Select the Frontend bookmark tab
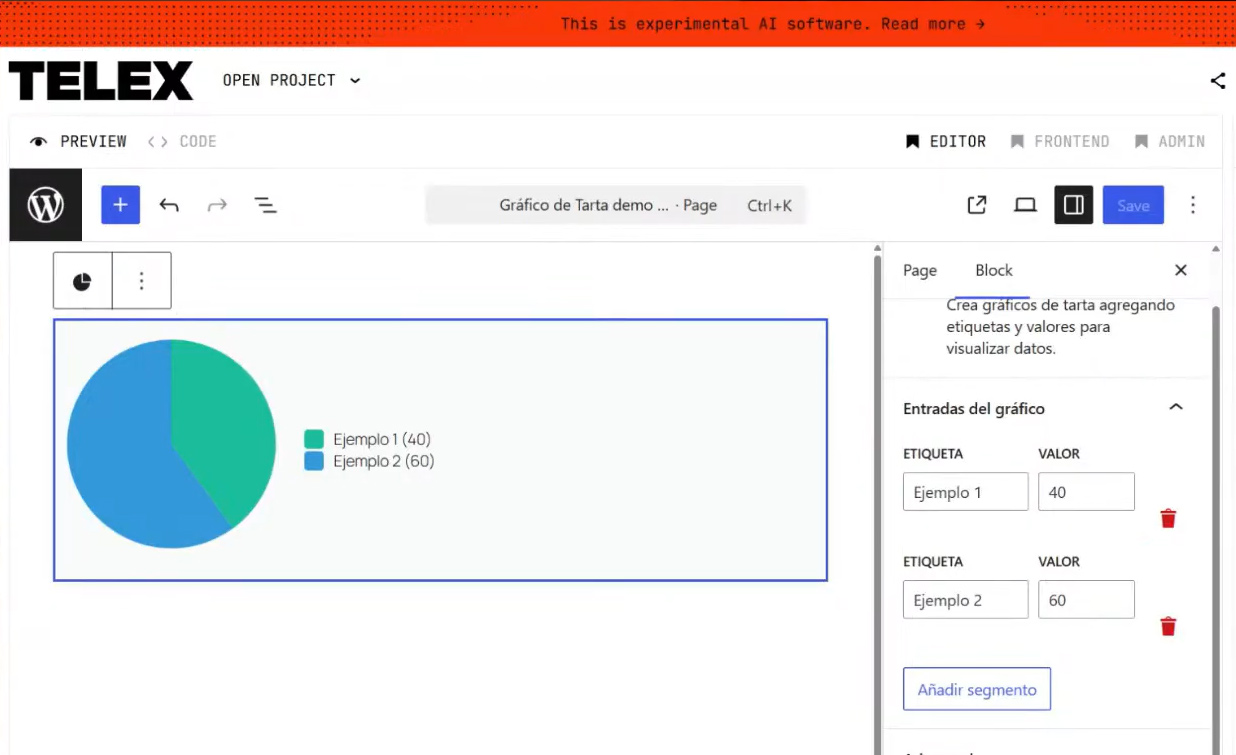 [x=1060, y=142]
